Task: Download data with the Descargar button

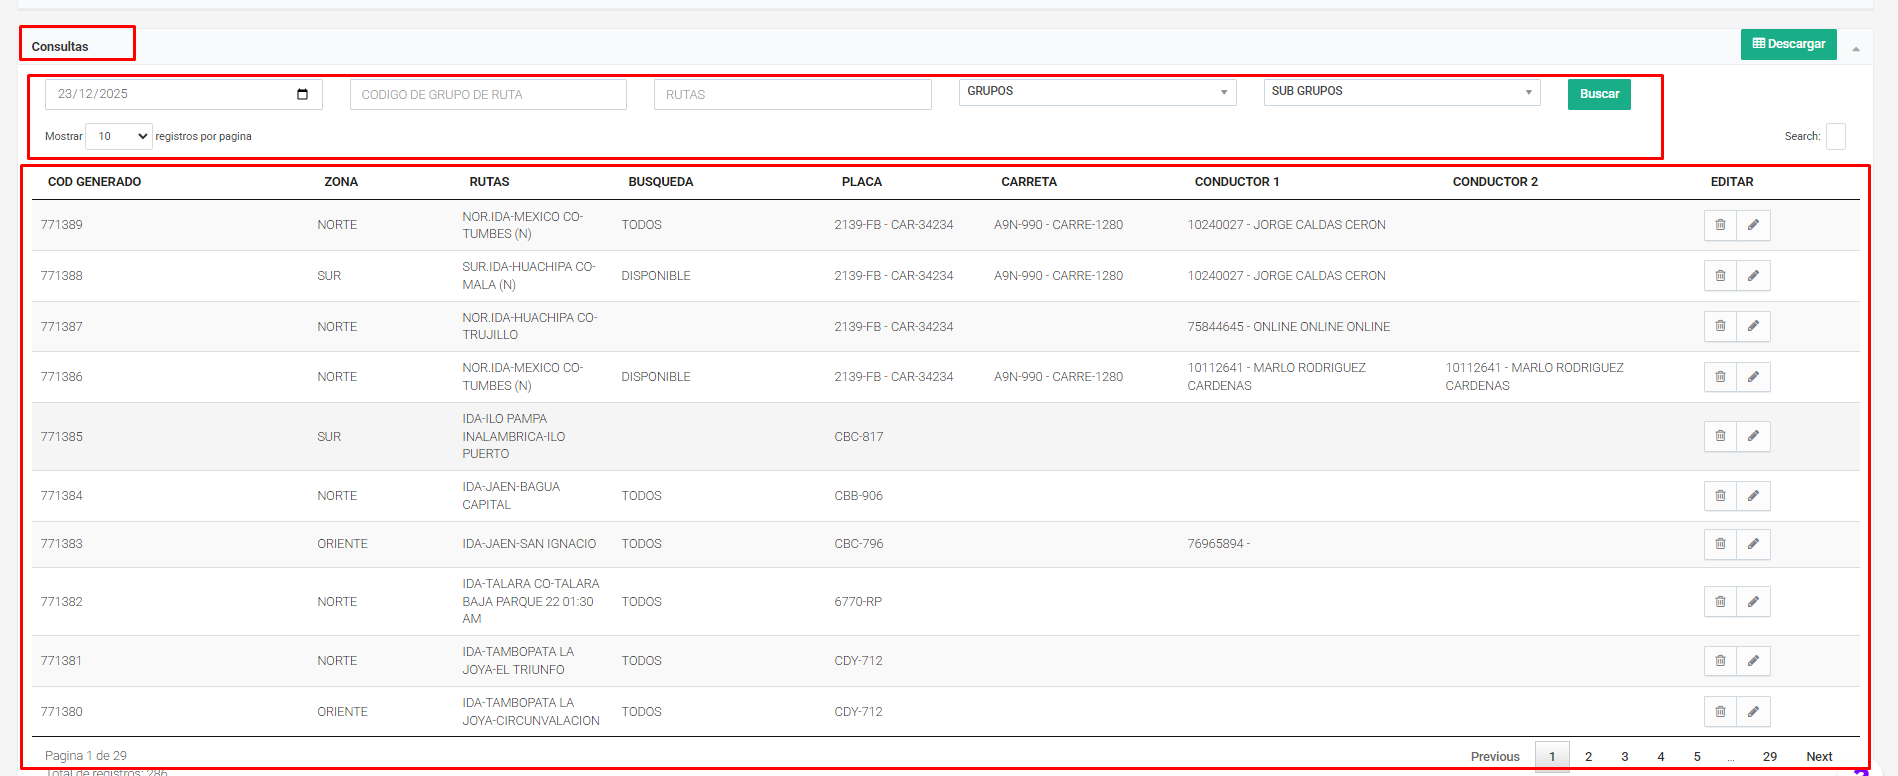Action: [x=1788, y=44]
